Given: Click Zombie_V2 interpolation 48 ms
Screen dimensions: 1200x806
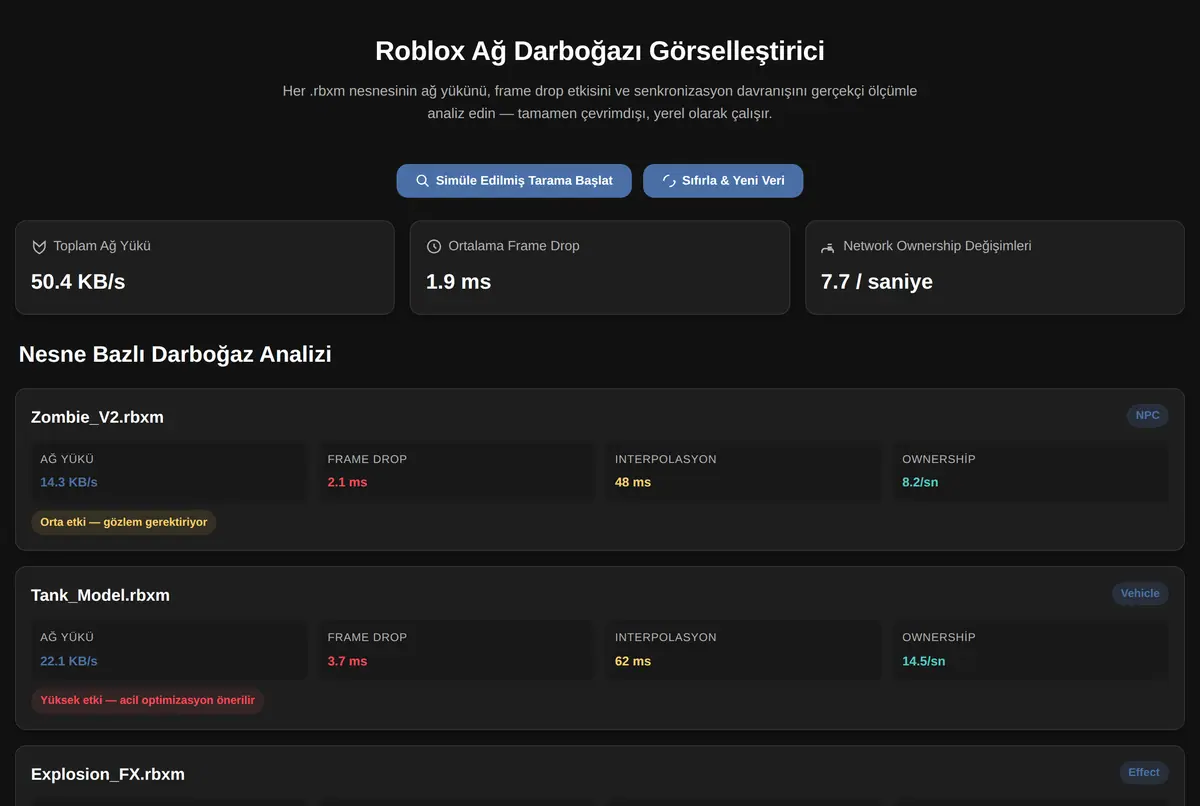Looking at the screenshot, I should click(x=633, y=482).
